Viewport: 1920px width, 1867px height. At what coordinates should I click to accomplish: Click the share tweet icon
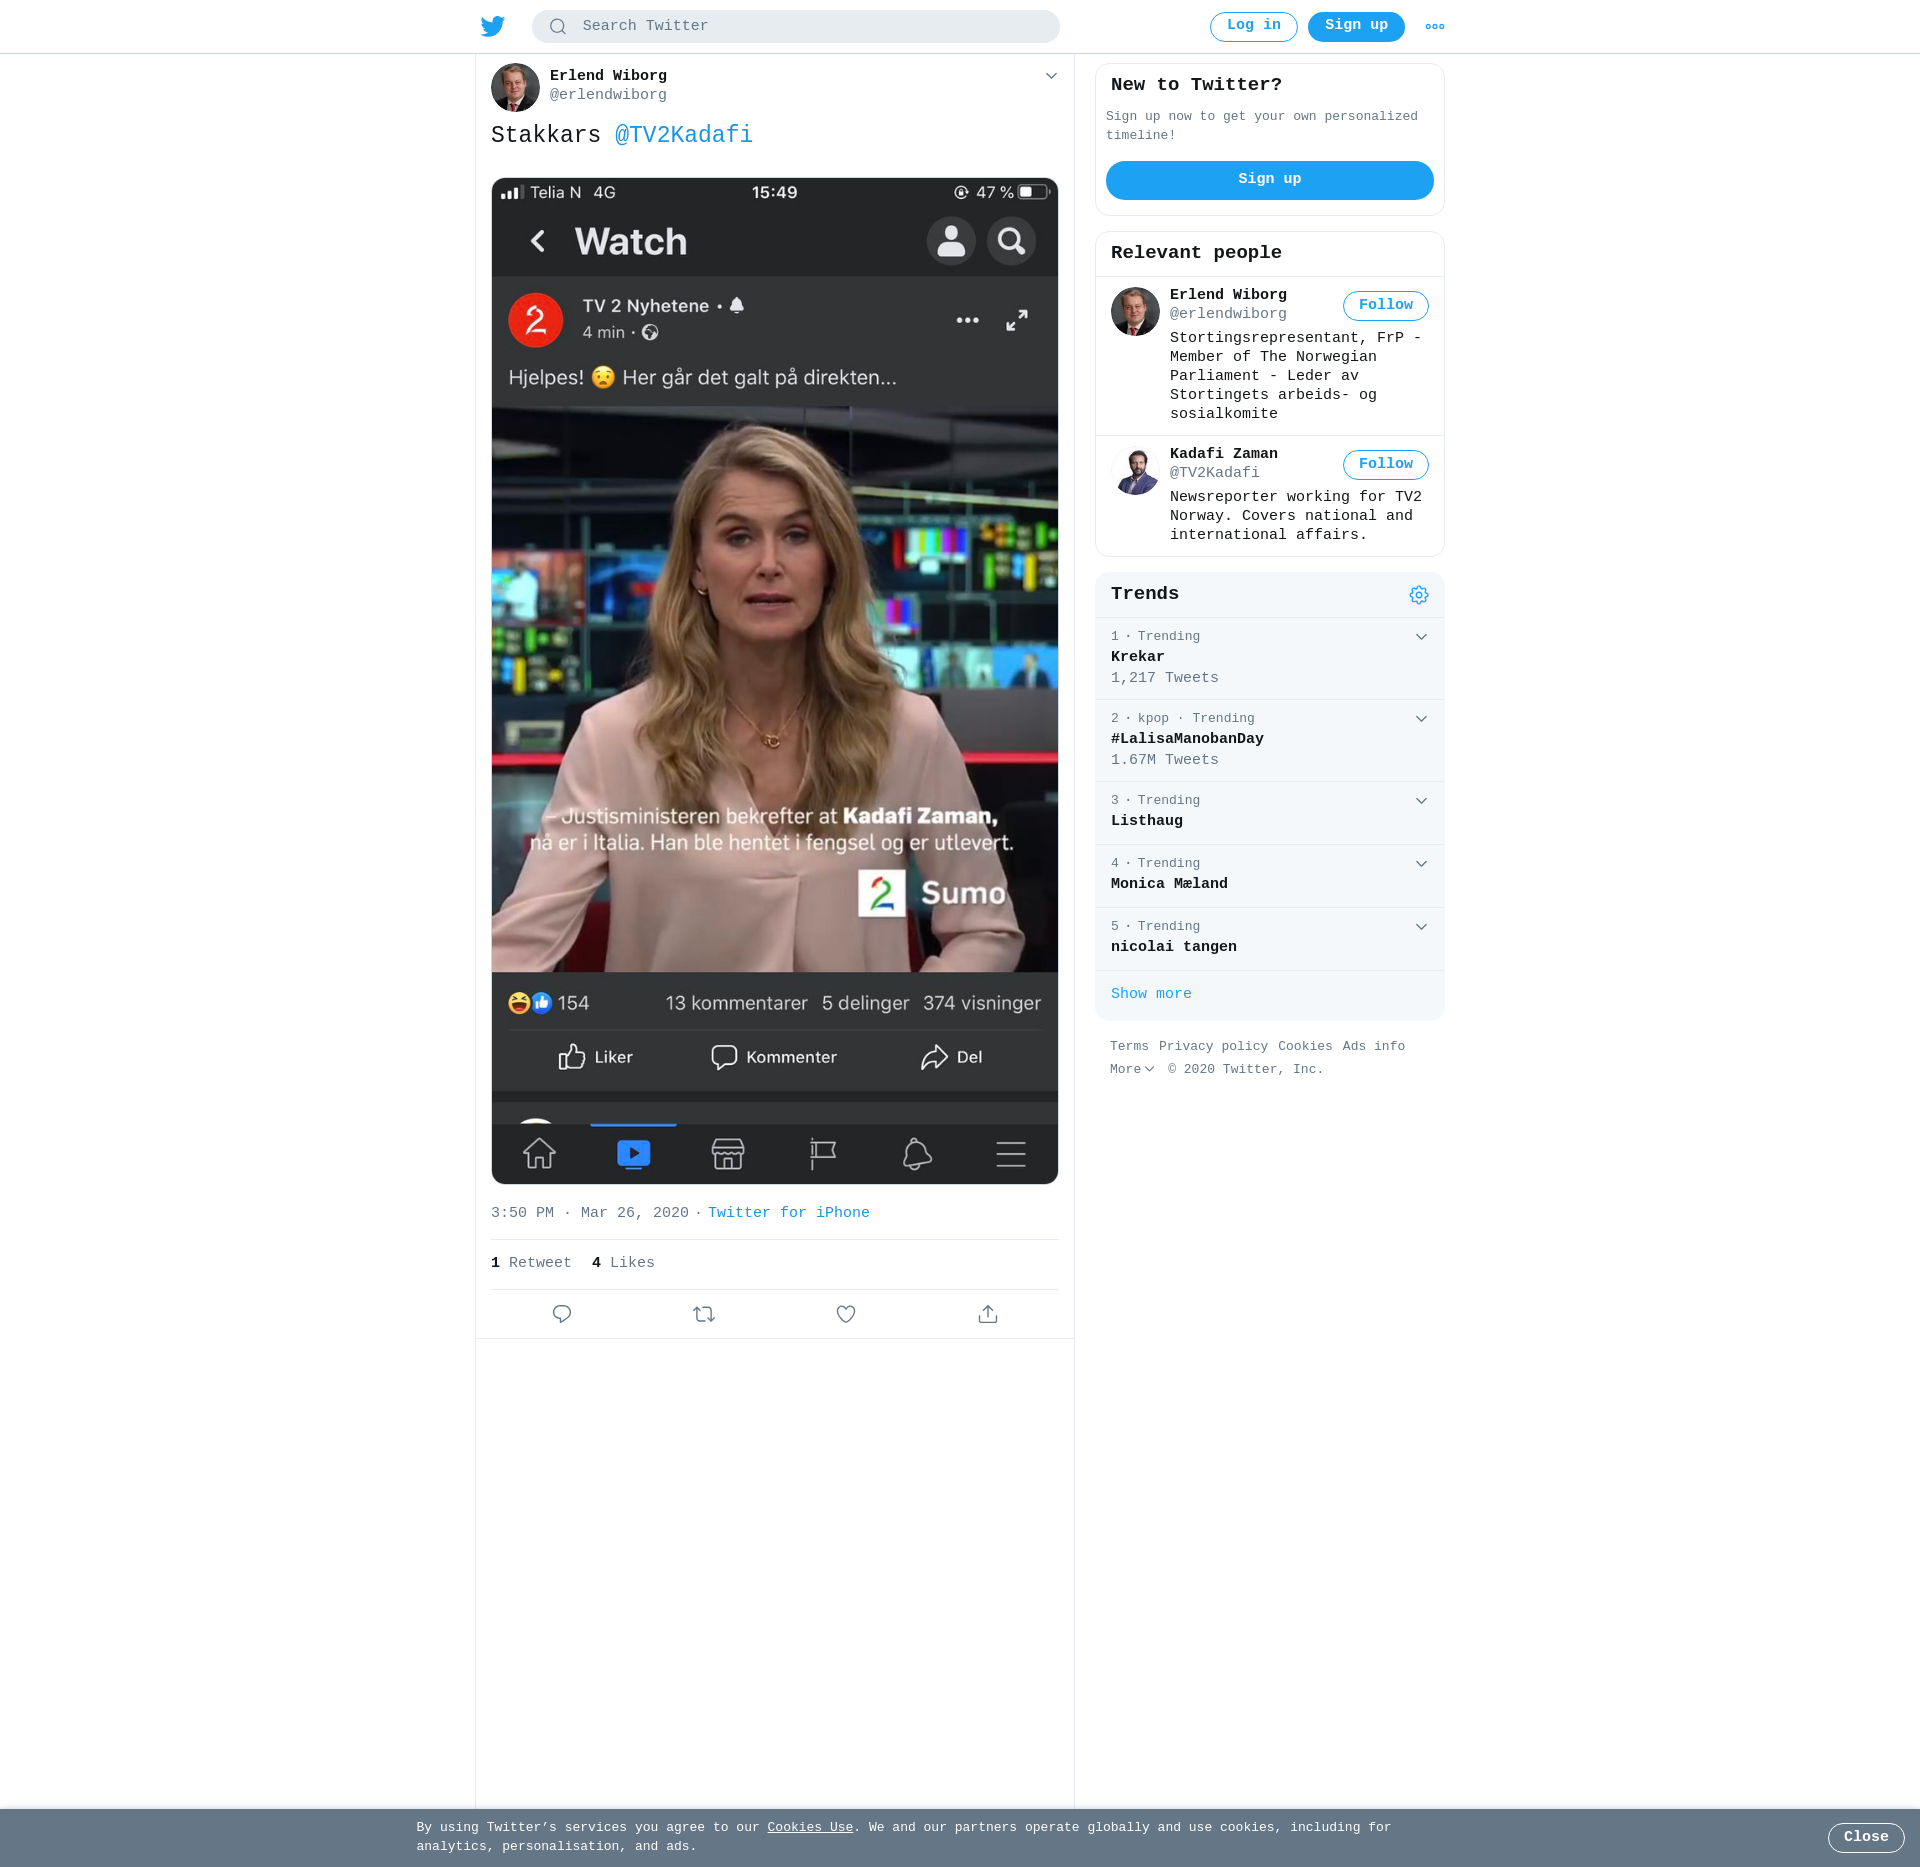point(988,1314)
